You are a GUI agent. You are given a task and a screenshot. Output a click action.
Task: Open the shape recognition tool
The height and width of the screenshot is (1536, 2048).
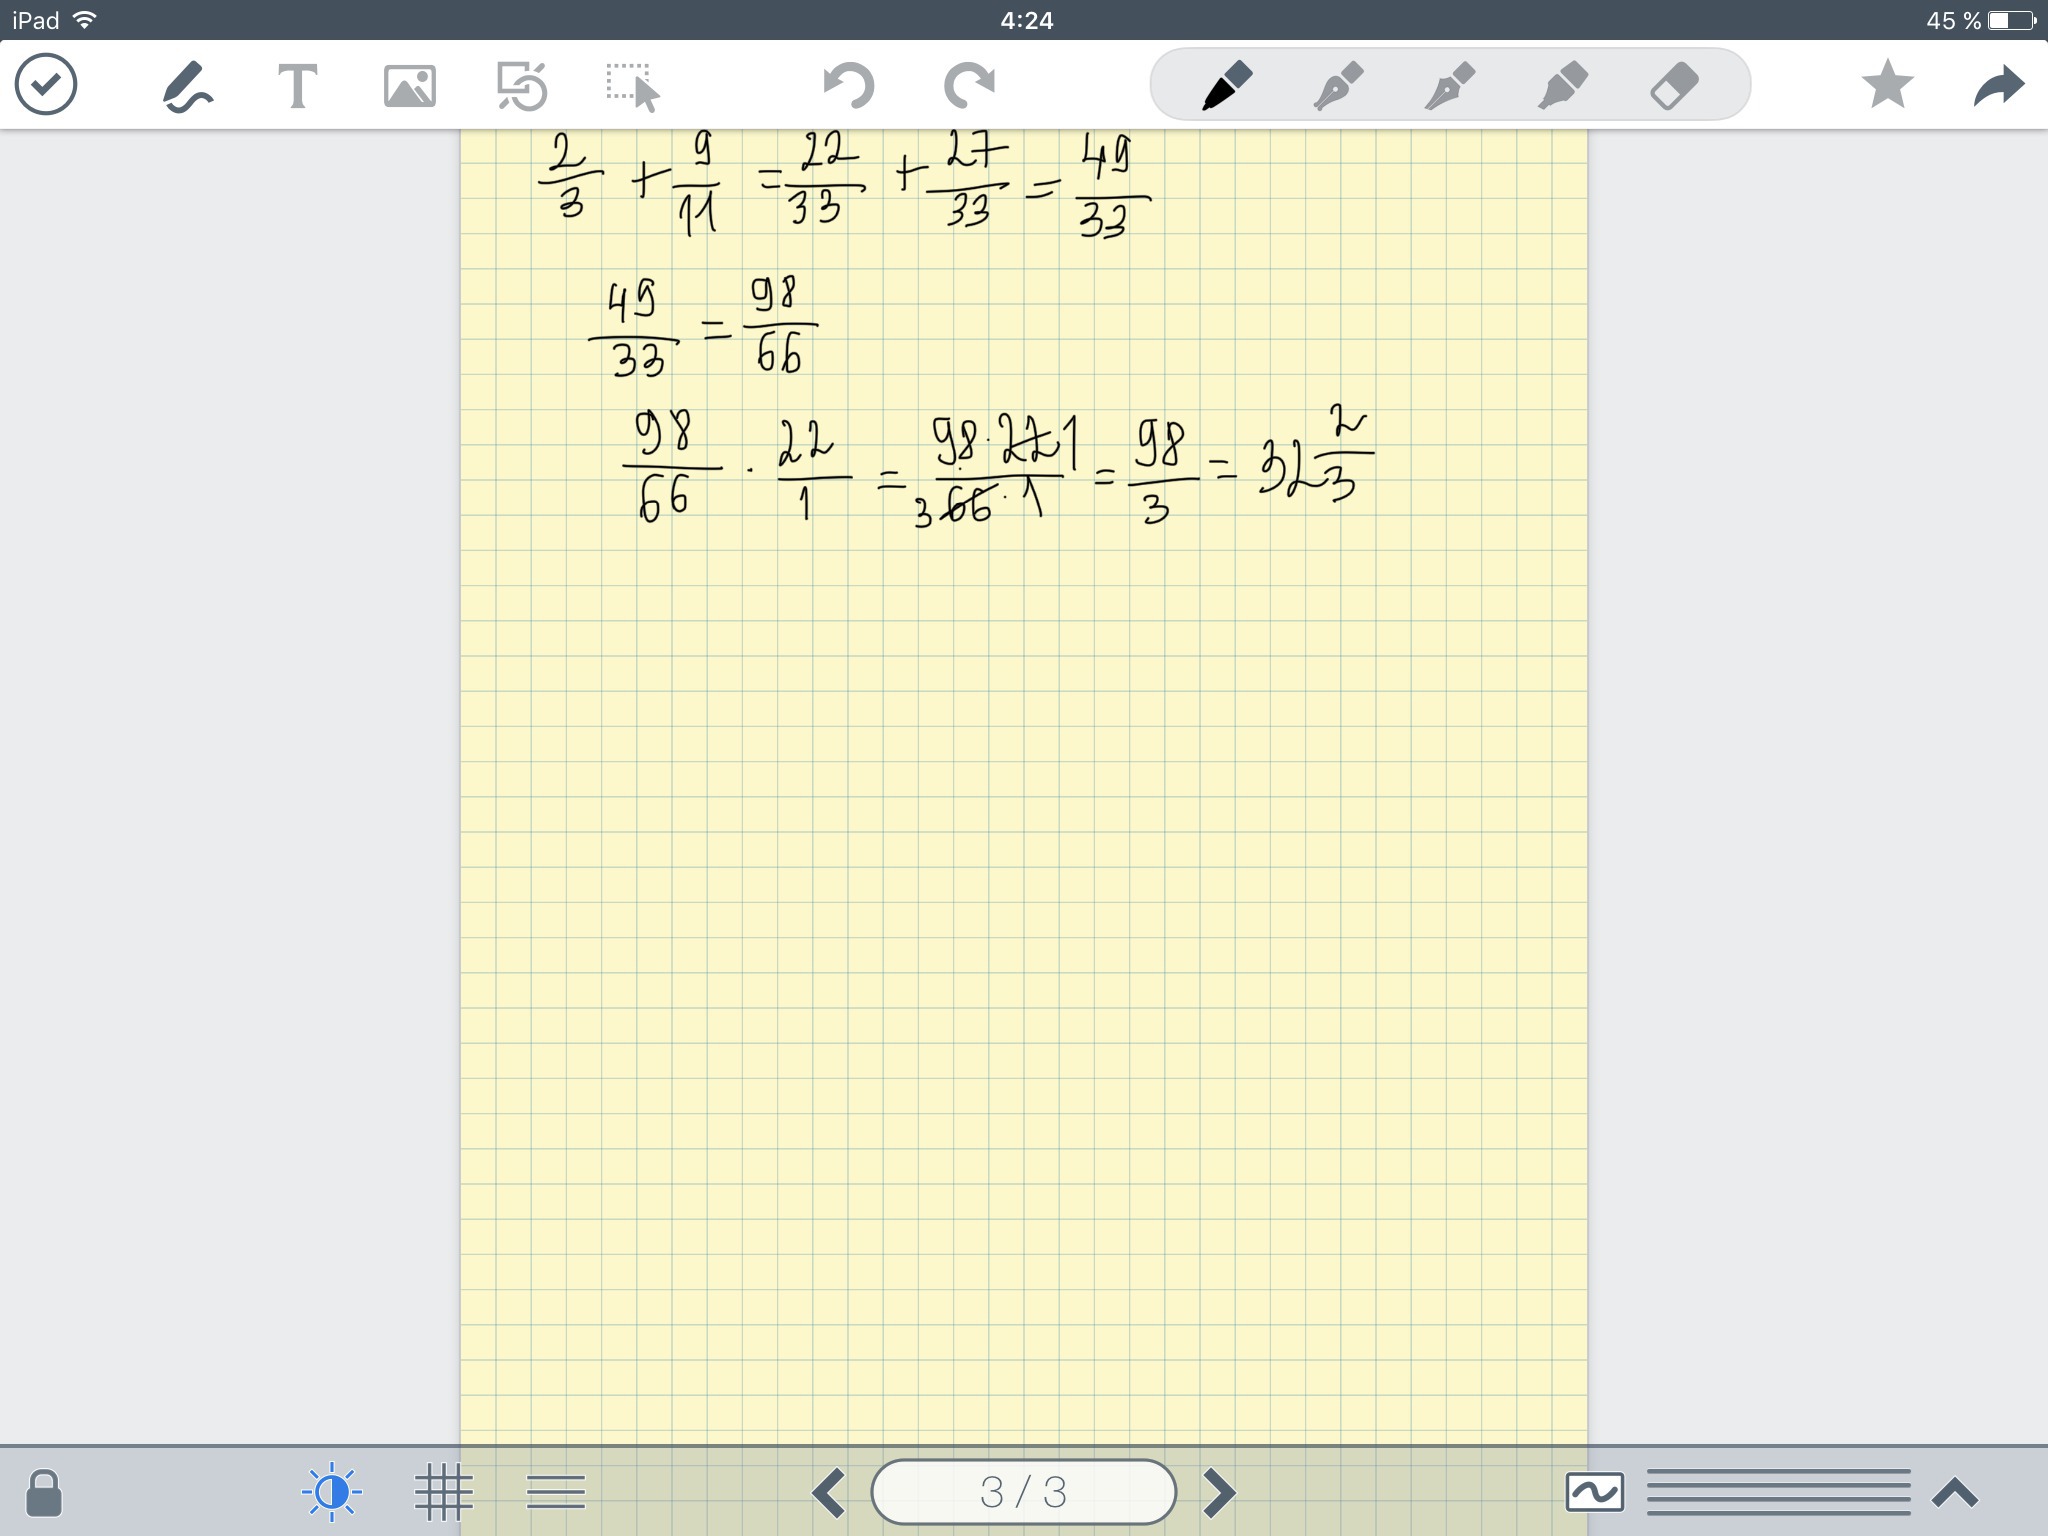click(x=522, y=86)
